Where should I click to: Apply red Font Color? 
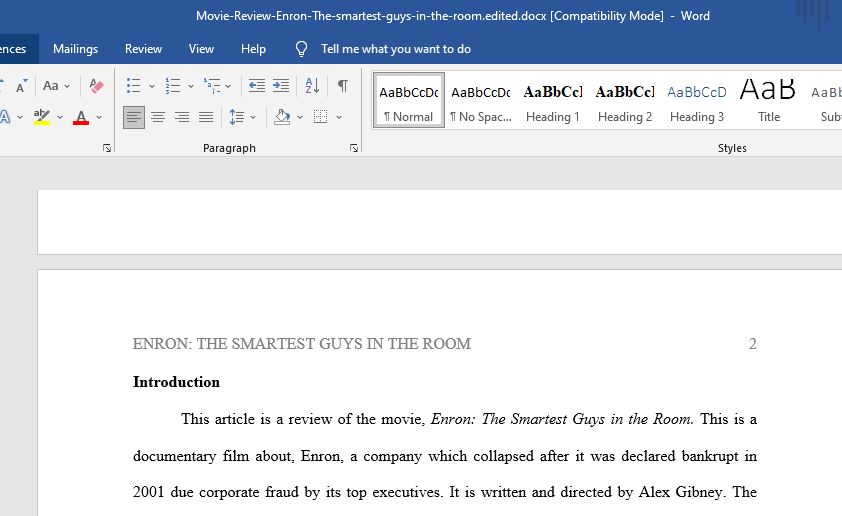(x=81, y=117)
